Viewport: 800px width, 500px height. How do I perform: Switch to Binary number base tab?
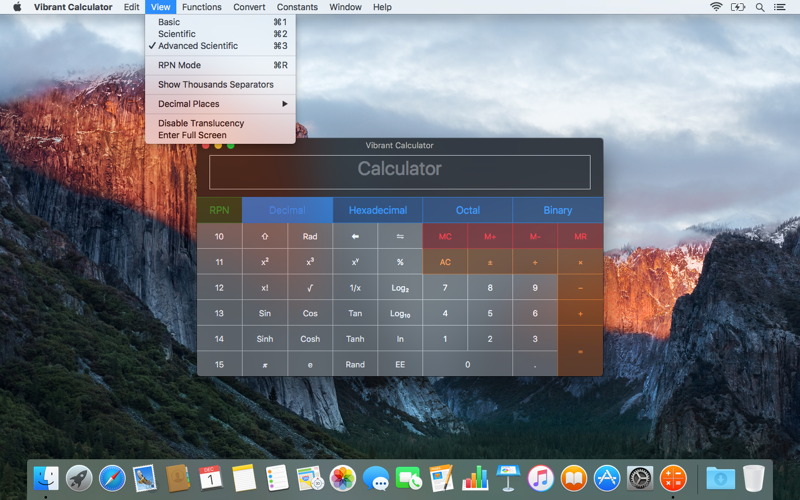click(x=558, y=210)
